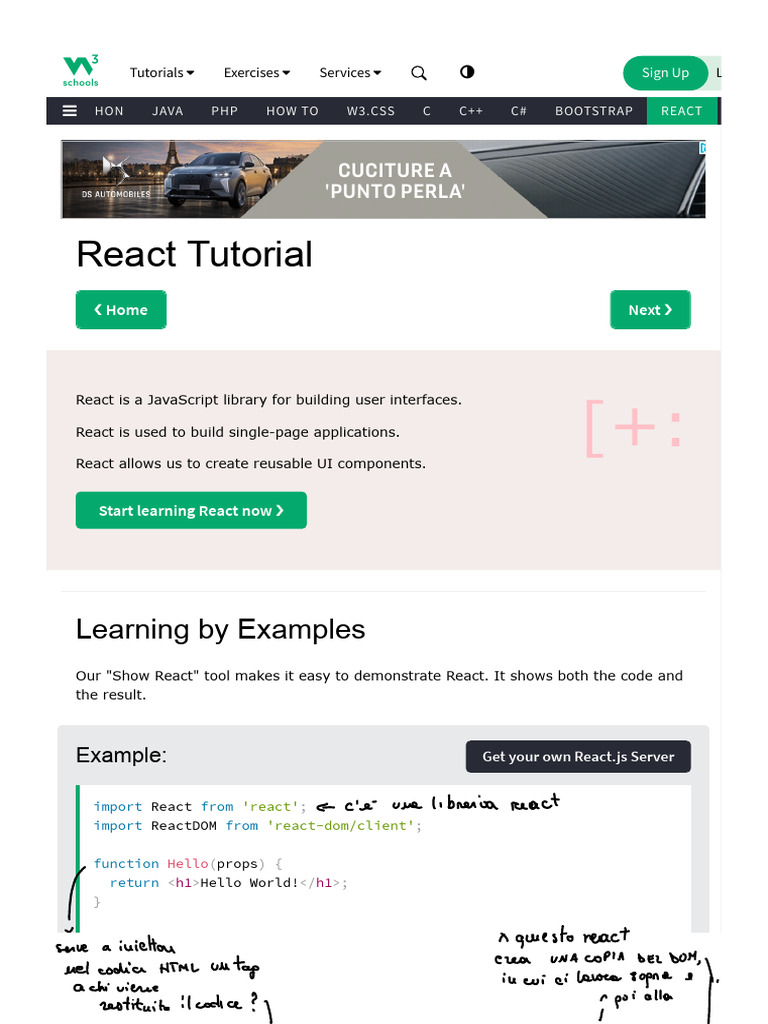Click code line return Hello World!
This screenshot has height=1024, width=768.
tap(229, 882)
